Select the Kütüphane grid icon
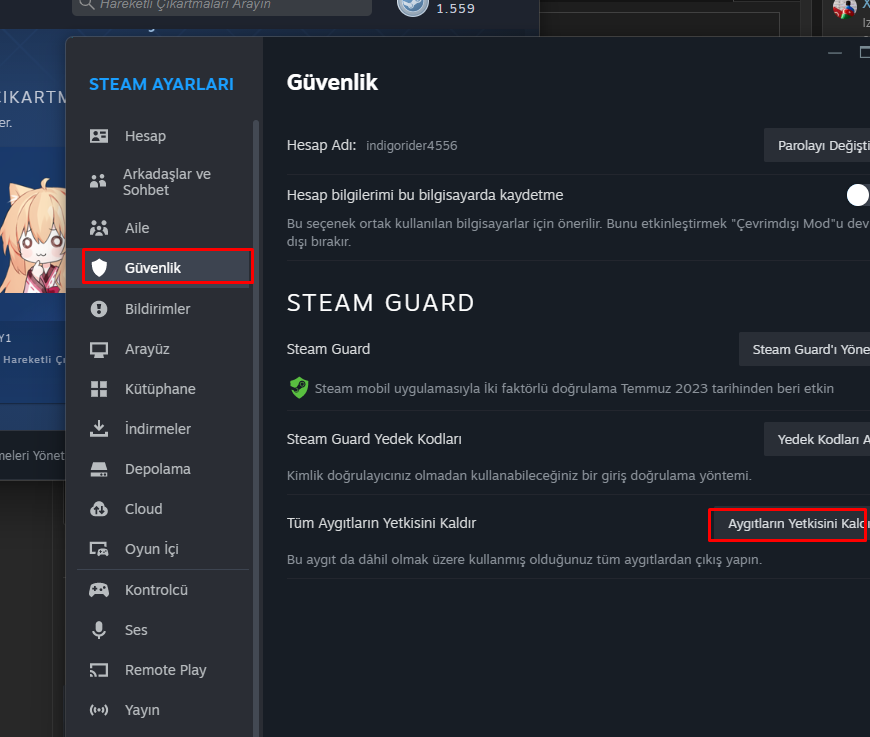This screenshot has width=870, height=737. point(99,389)
